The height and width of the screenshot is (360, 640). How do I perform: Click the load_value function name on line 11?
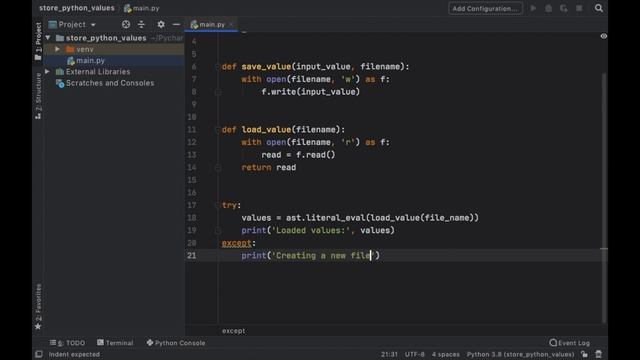click(x=266, y=129)
